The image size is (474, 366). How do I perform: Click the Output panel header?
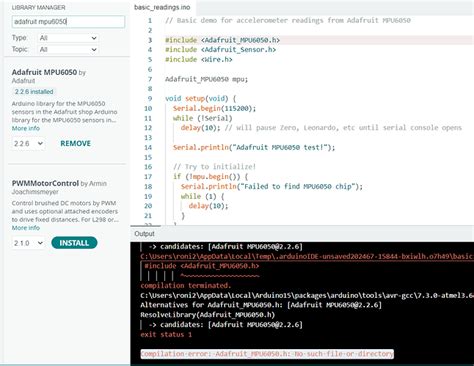[x=144, y=234]
